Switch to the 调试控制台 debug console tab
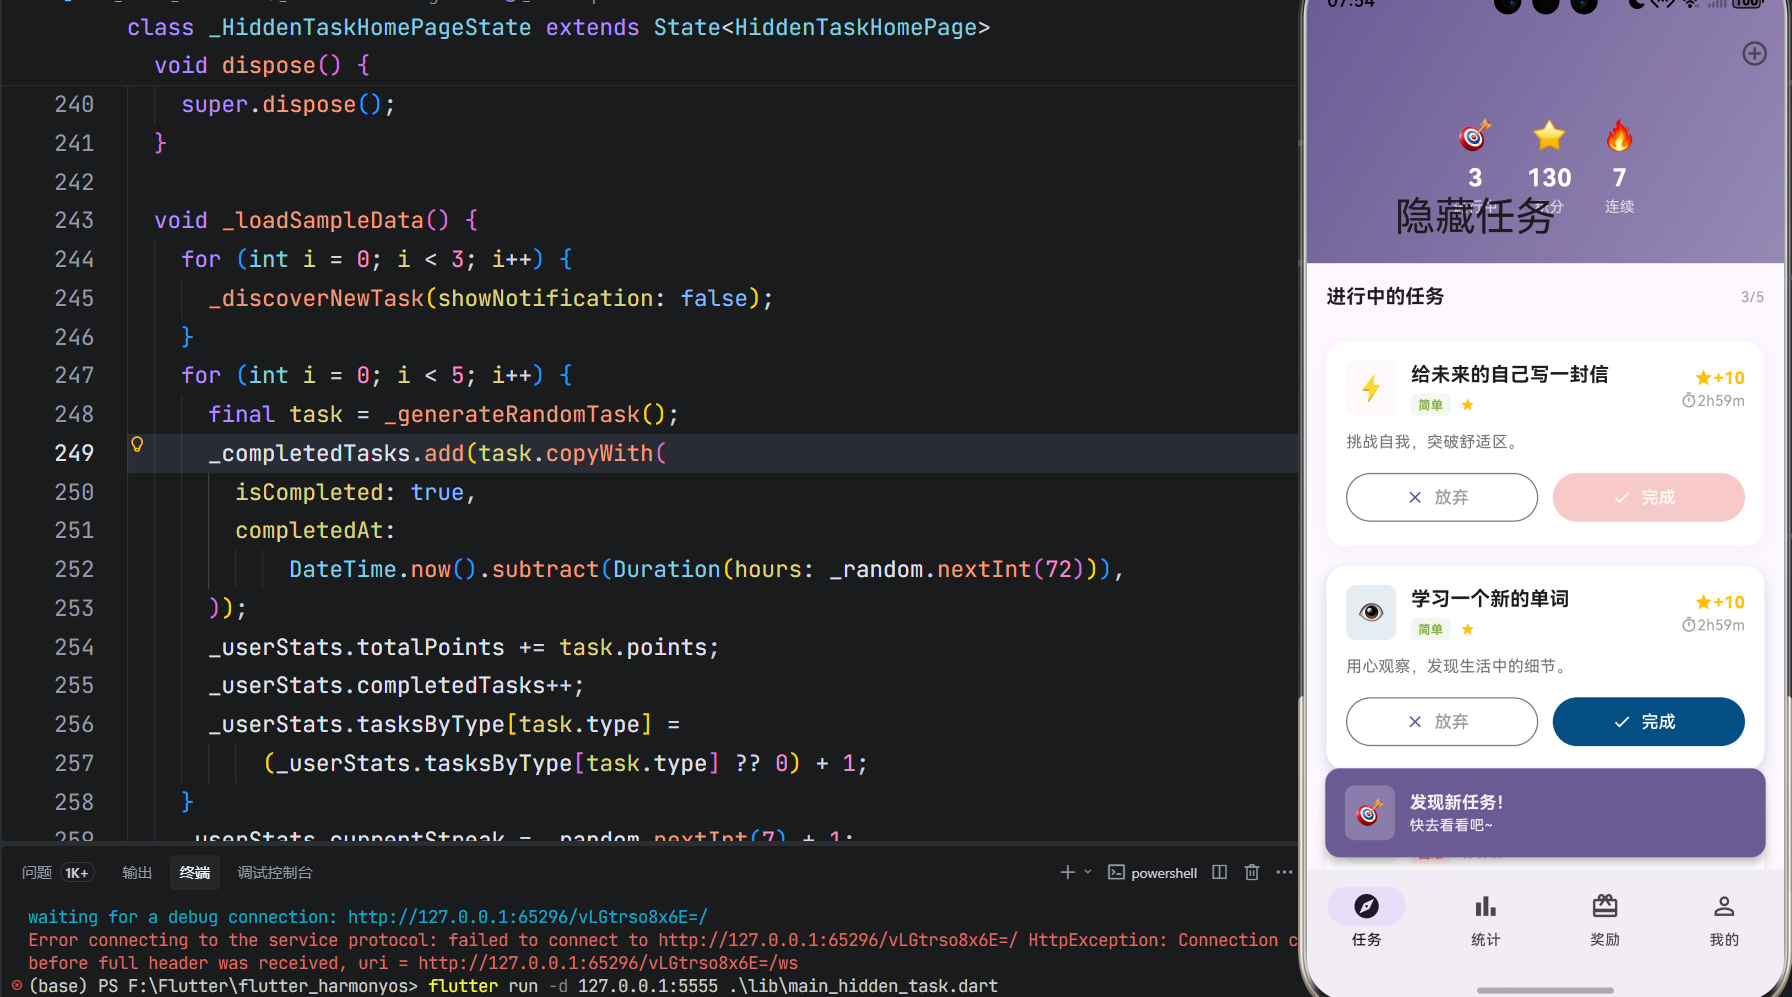This screenshot has width=1792, height=997. (x=275, y=872)
